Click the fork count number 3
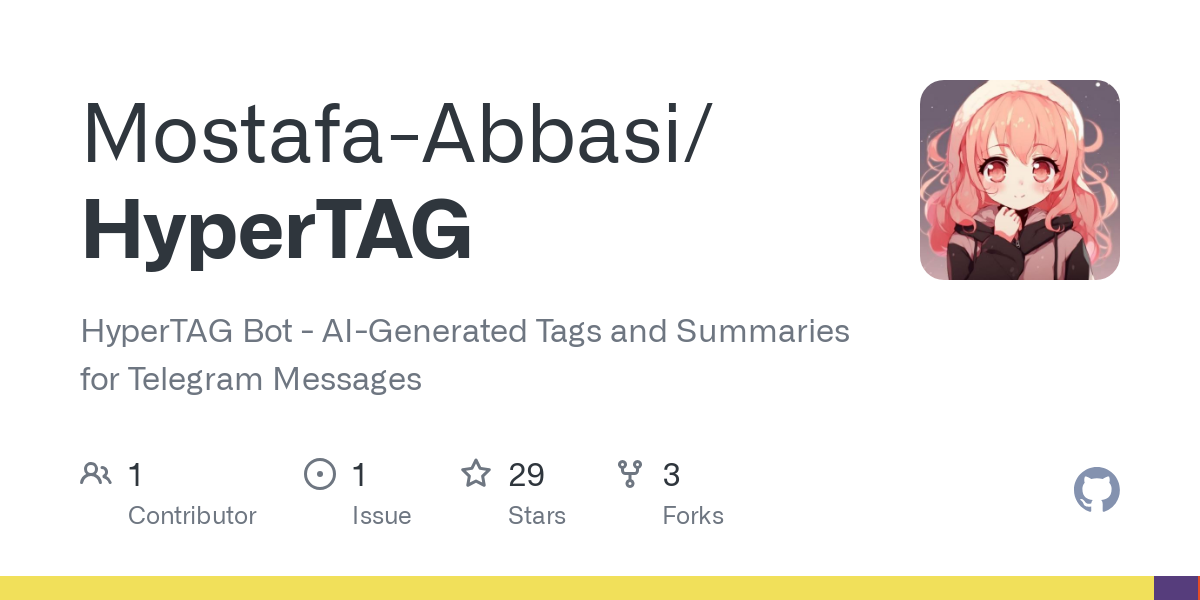This screenshot has height=600, width=1200. click(671, 475)
